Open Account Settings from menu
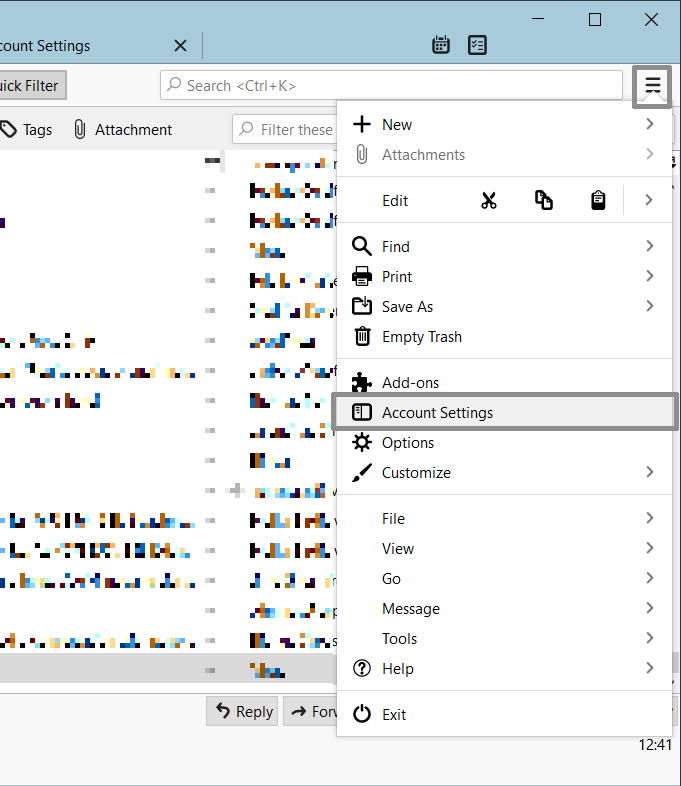The height and width of the screenshot is (786, 681). point(437,412)
